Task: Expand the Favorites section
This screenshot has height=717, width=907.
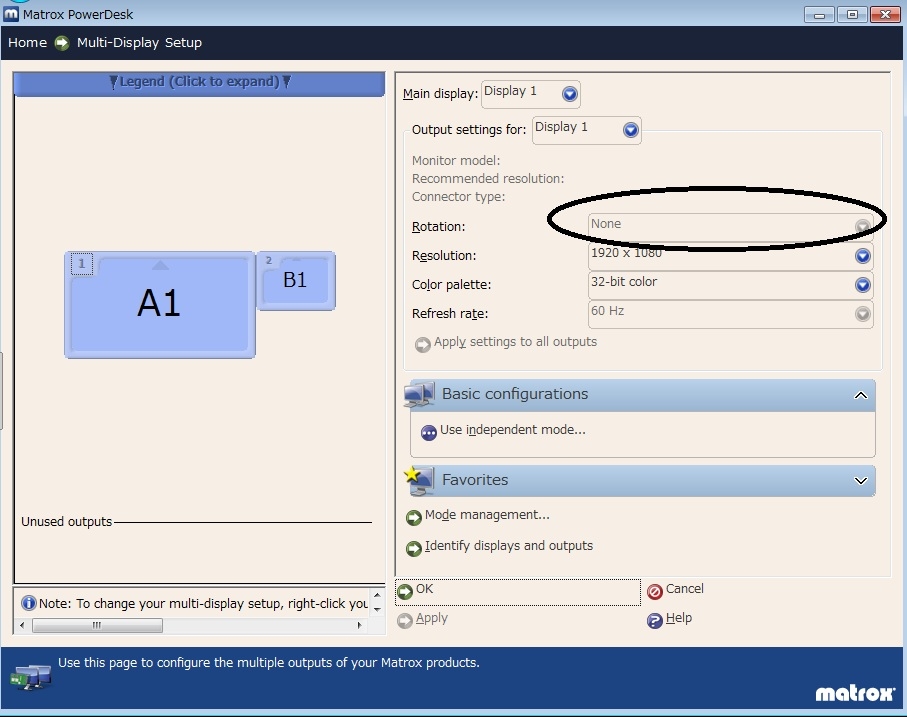Action: [x=860, y=481]
